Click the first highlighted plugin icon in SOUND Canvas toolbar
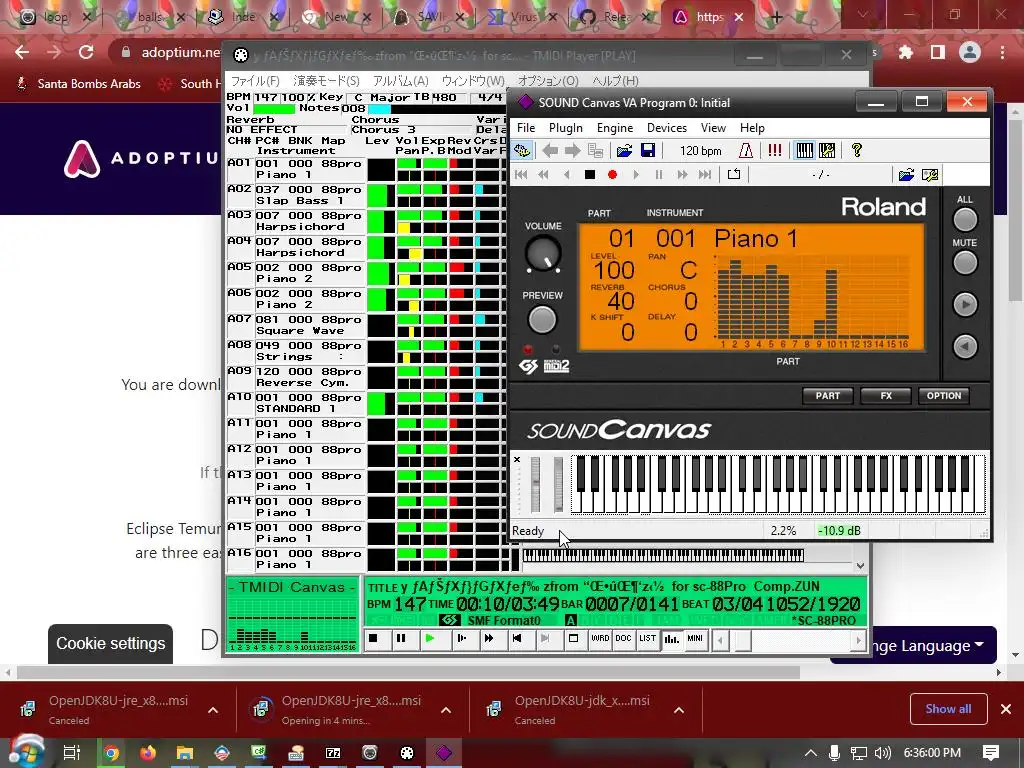This screenshot has width=1024, height=768. (x=522, y=151)
